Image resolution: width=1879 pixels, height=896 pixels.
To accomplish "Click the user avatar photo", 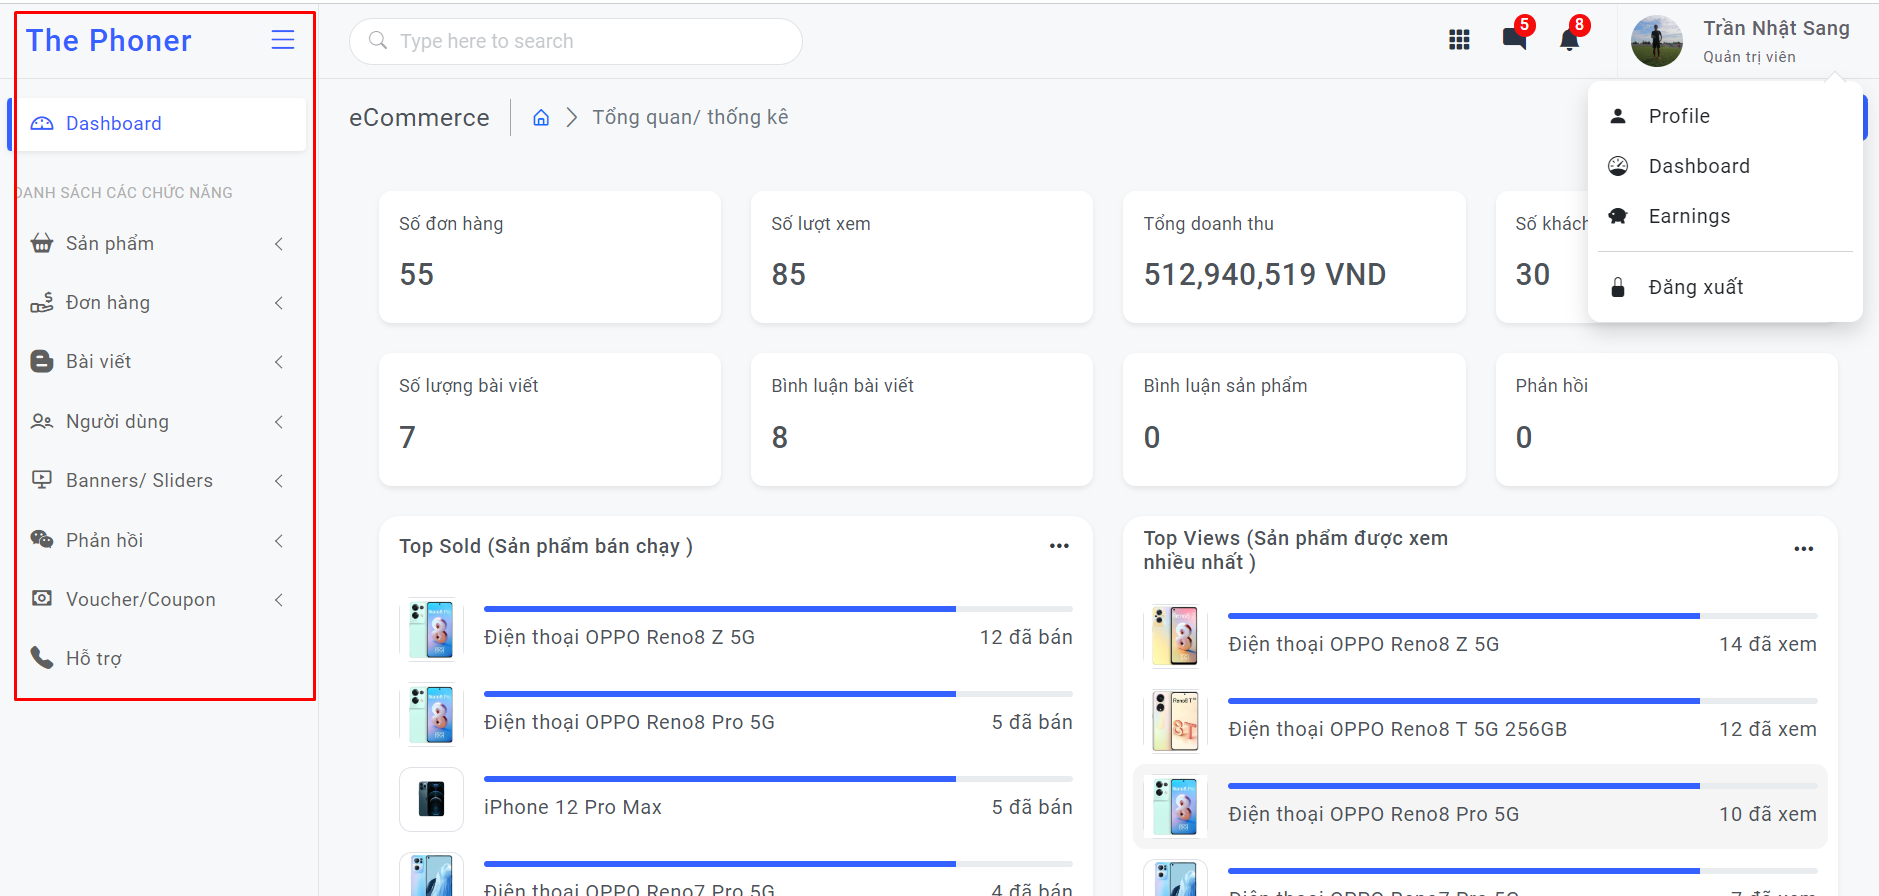I will [x=1657, y=41].
